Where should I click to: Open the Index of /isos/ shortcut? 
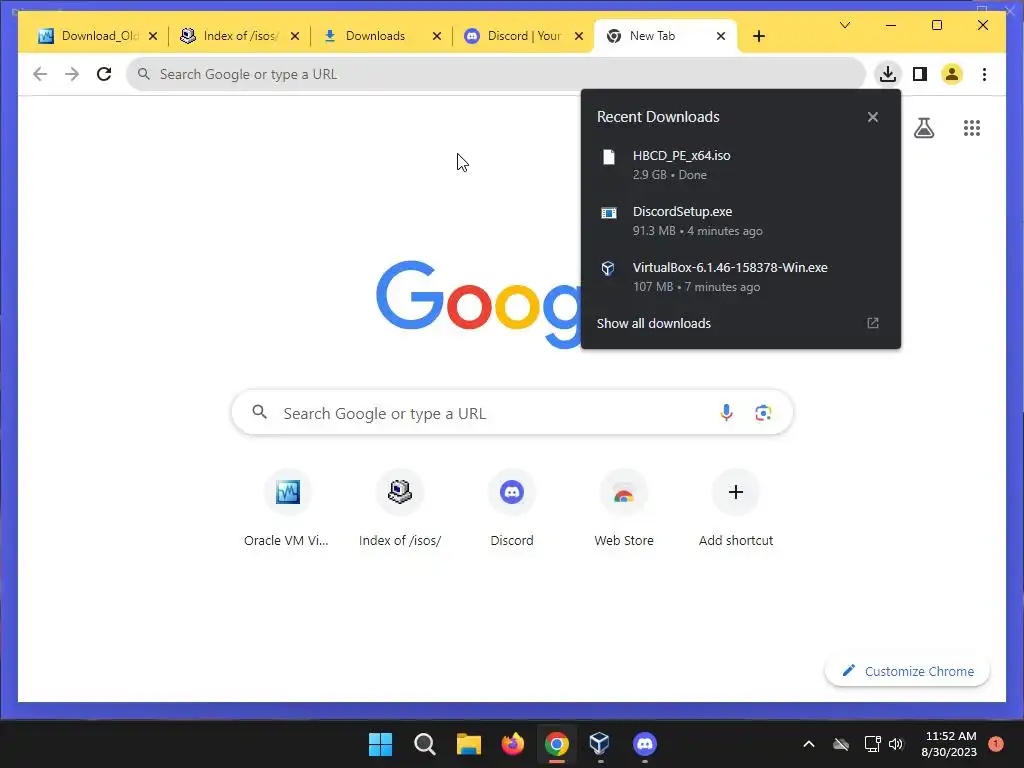point(400,509)
